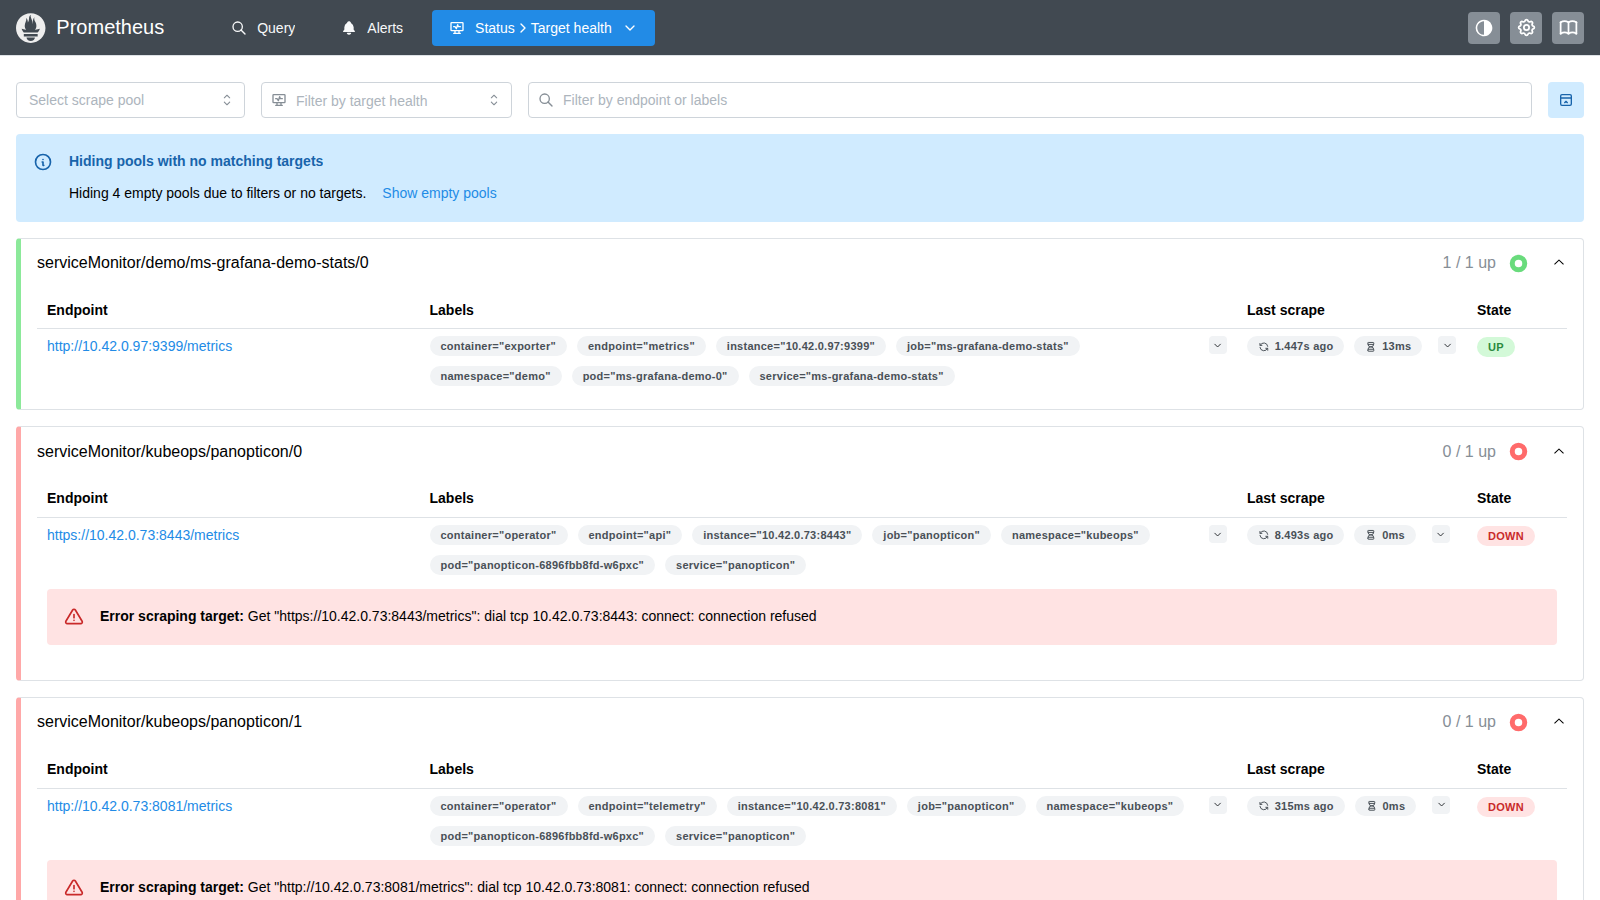Collapse the kubeops/panopticon/0 pool
Viewport: 1600px width, 900px height.
click(1559, 452)
